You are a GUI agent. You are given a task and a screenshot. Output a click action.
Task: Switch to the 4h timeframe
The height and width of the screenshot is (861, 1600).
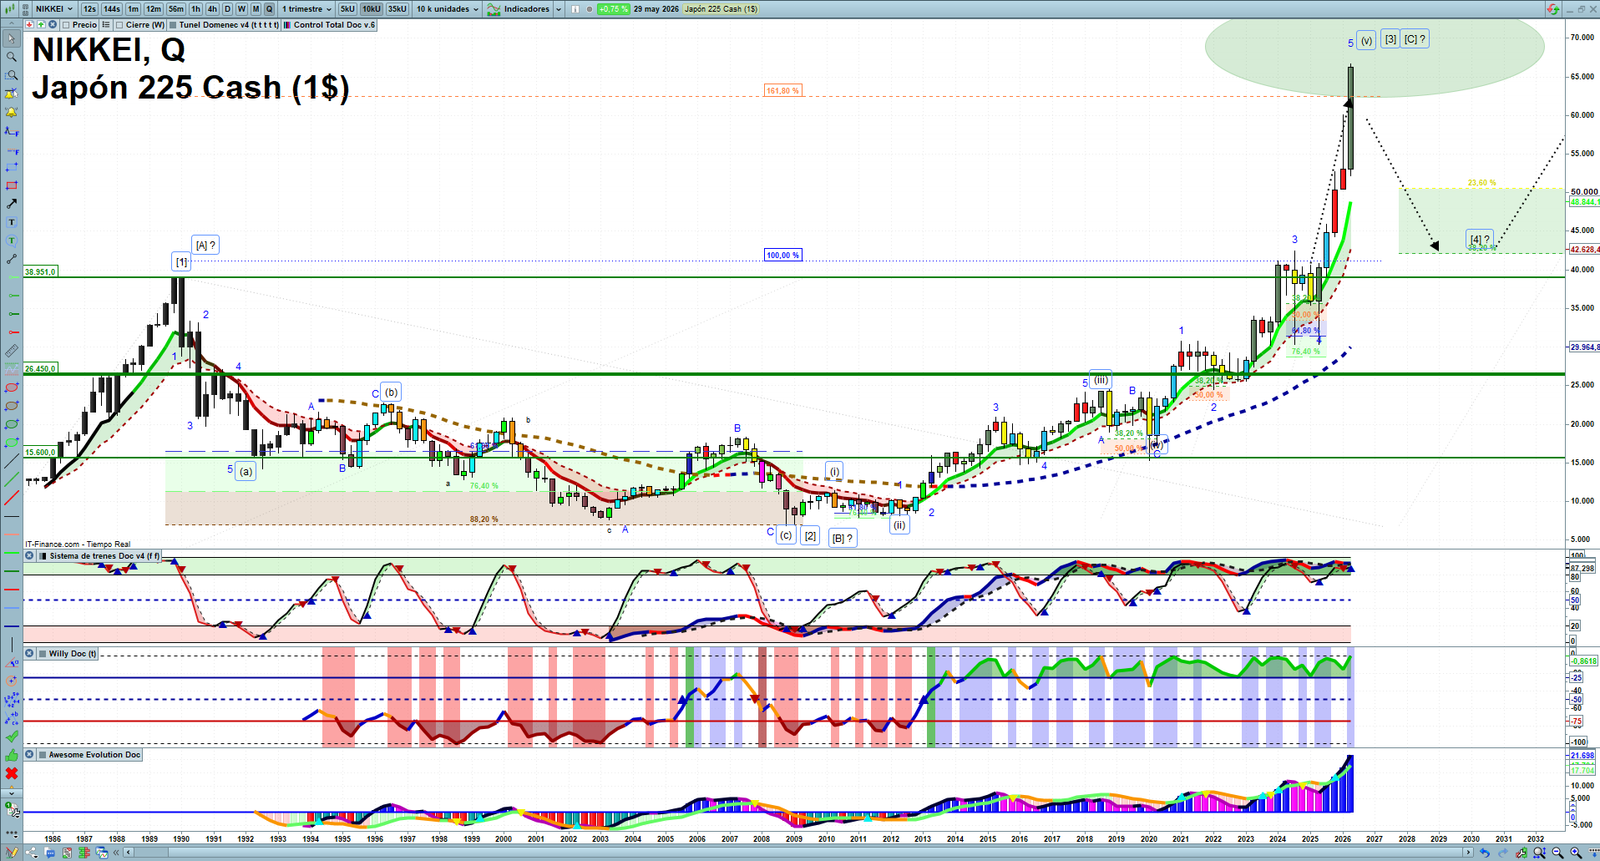212,9
